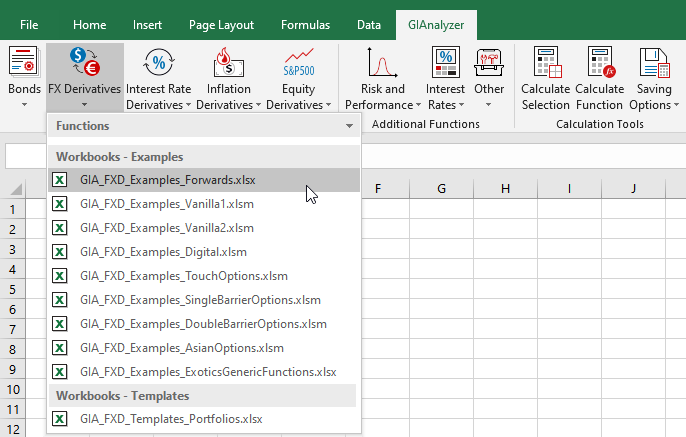This screenshot has height=437, width=686.
Task: Select row 5 header
Action: click(x=13, y=290)
